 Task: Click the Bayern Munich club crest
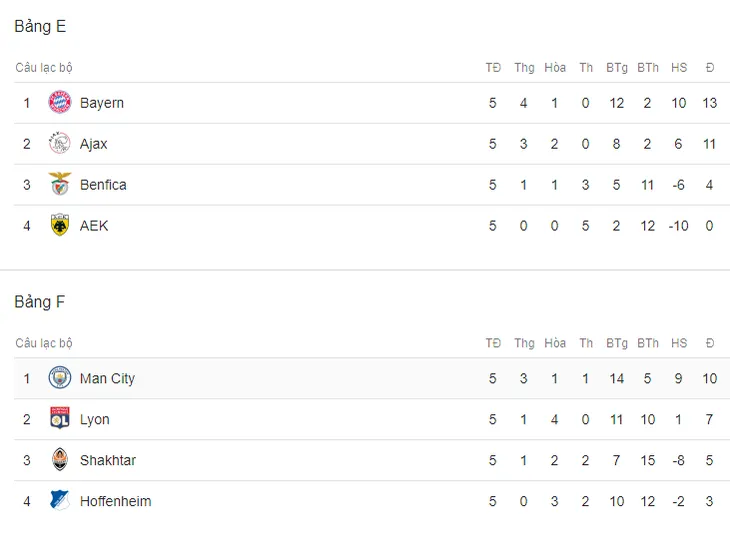point(60,102)
